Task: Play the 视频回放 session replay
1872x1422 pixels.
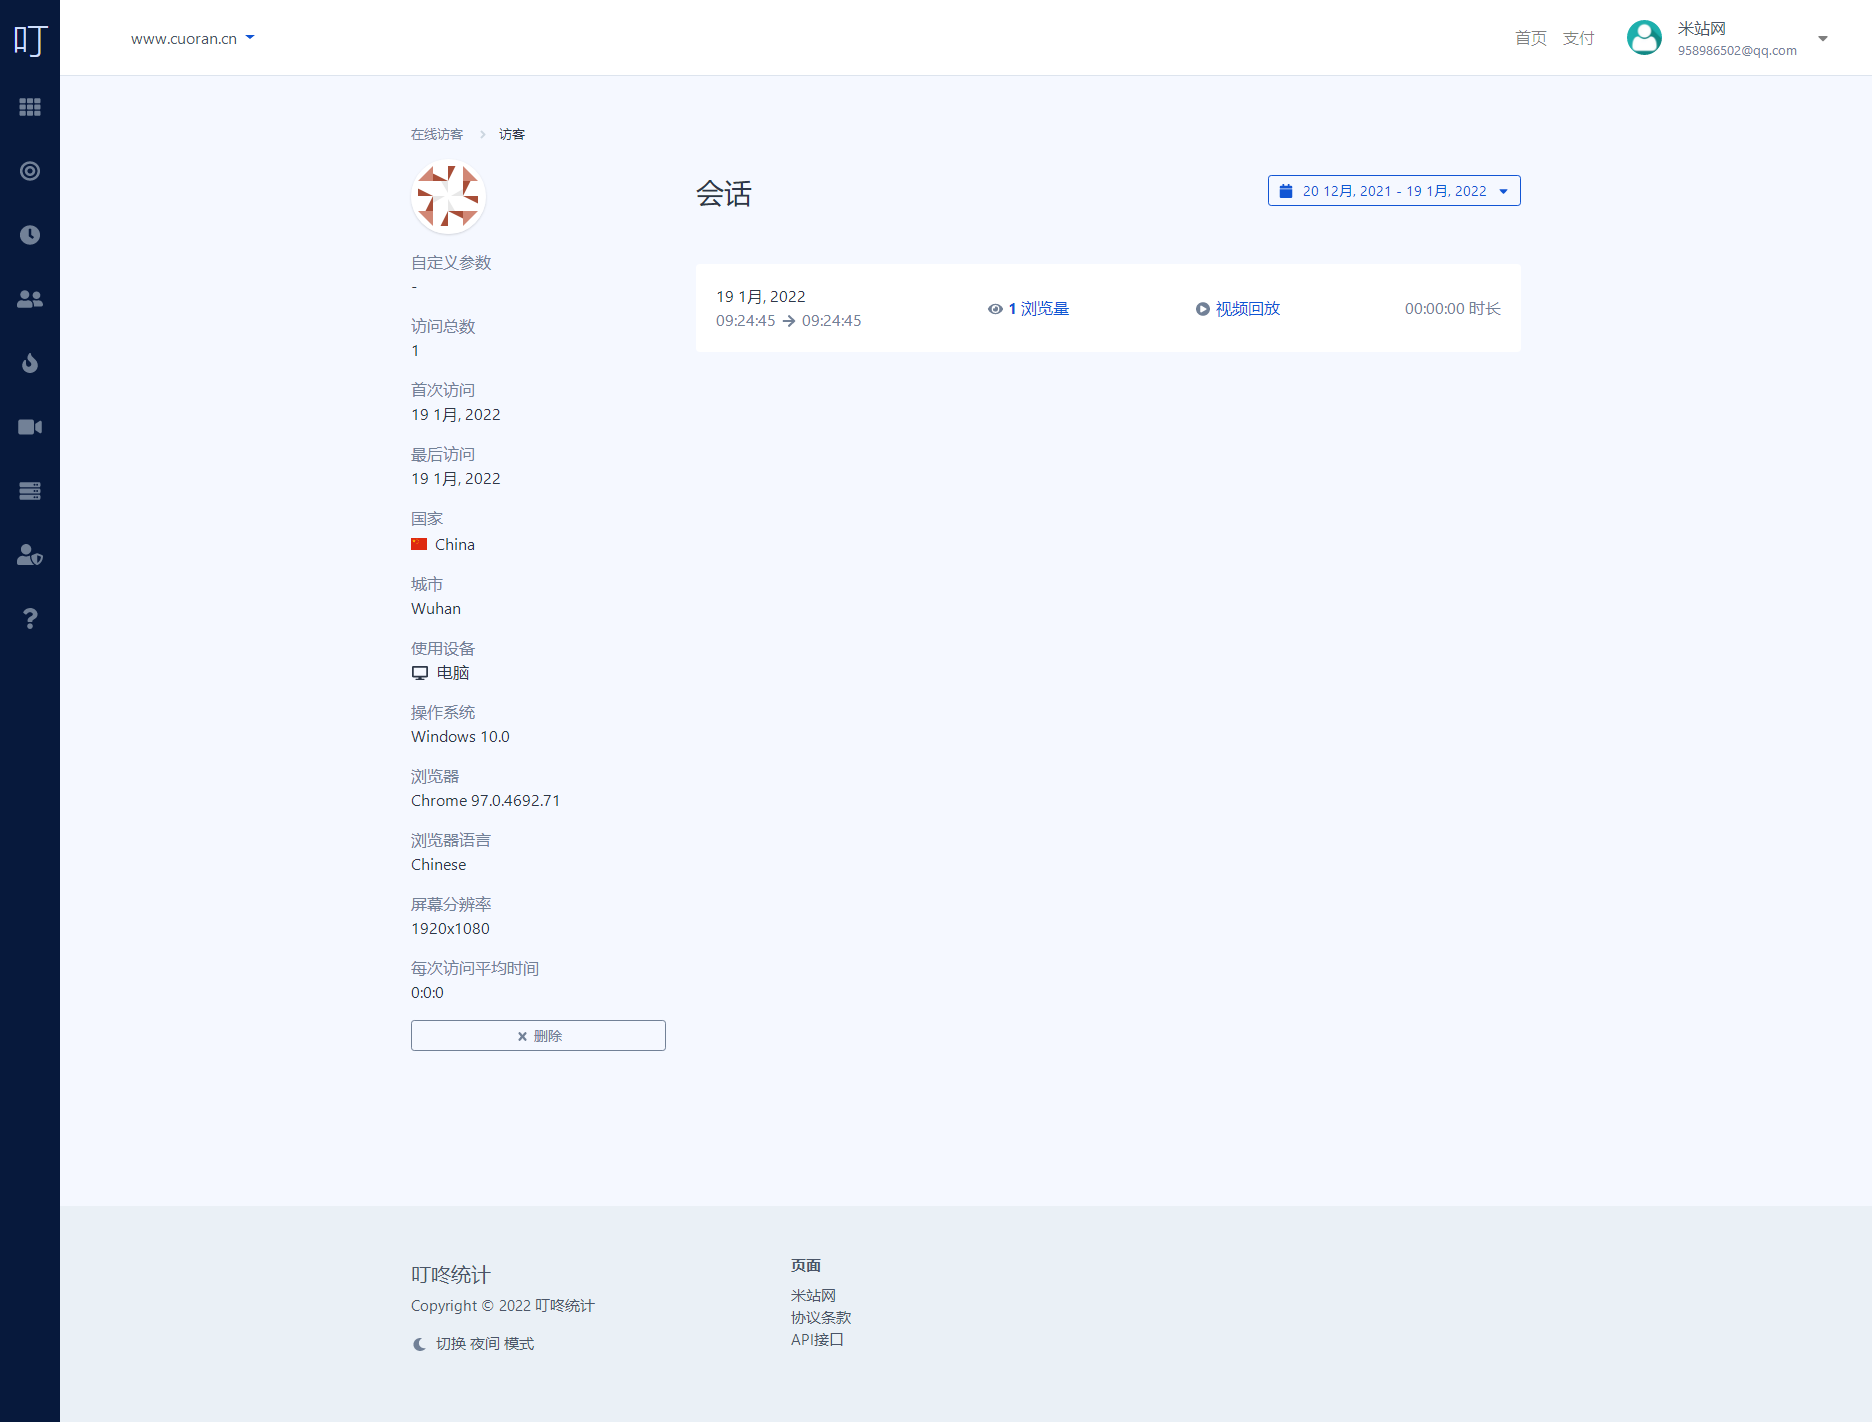Action: pos(1238,309)
